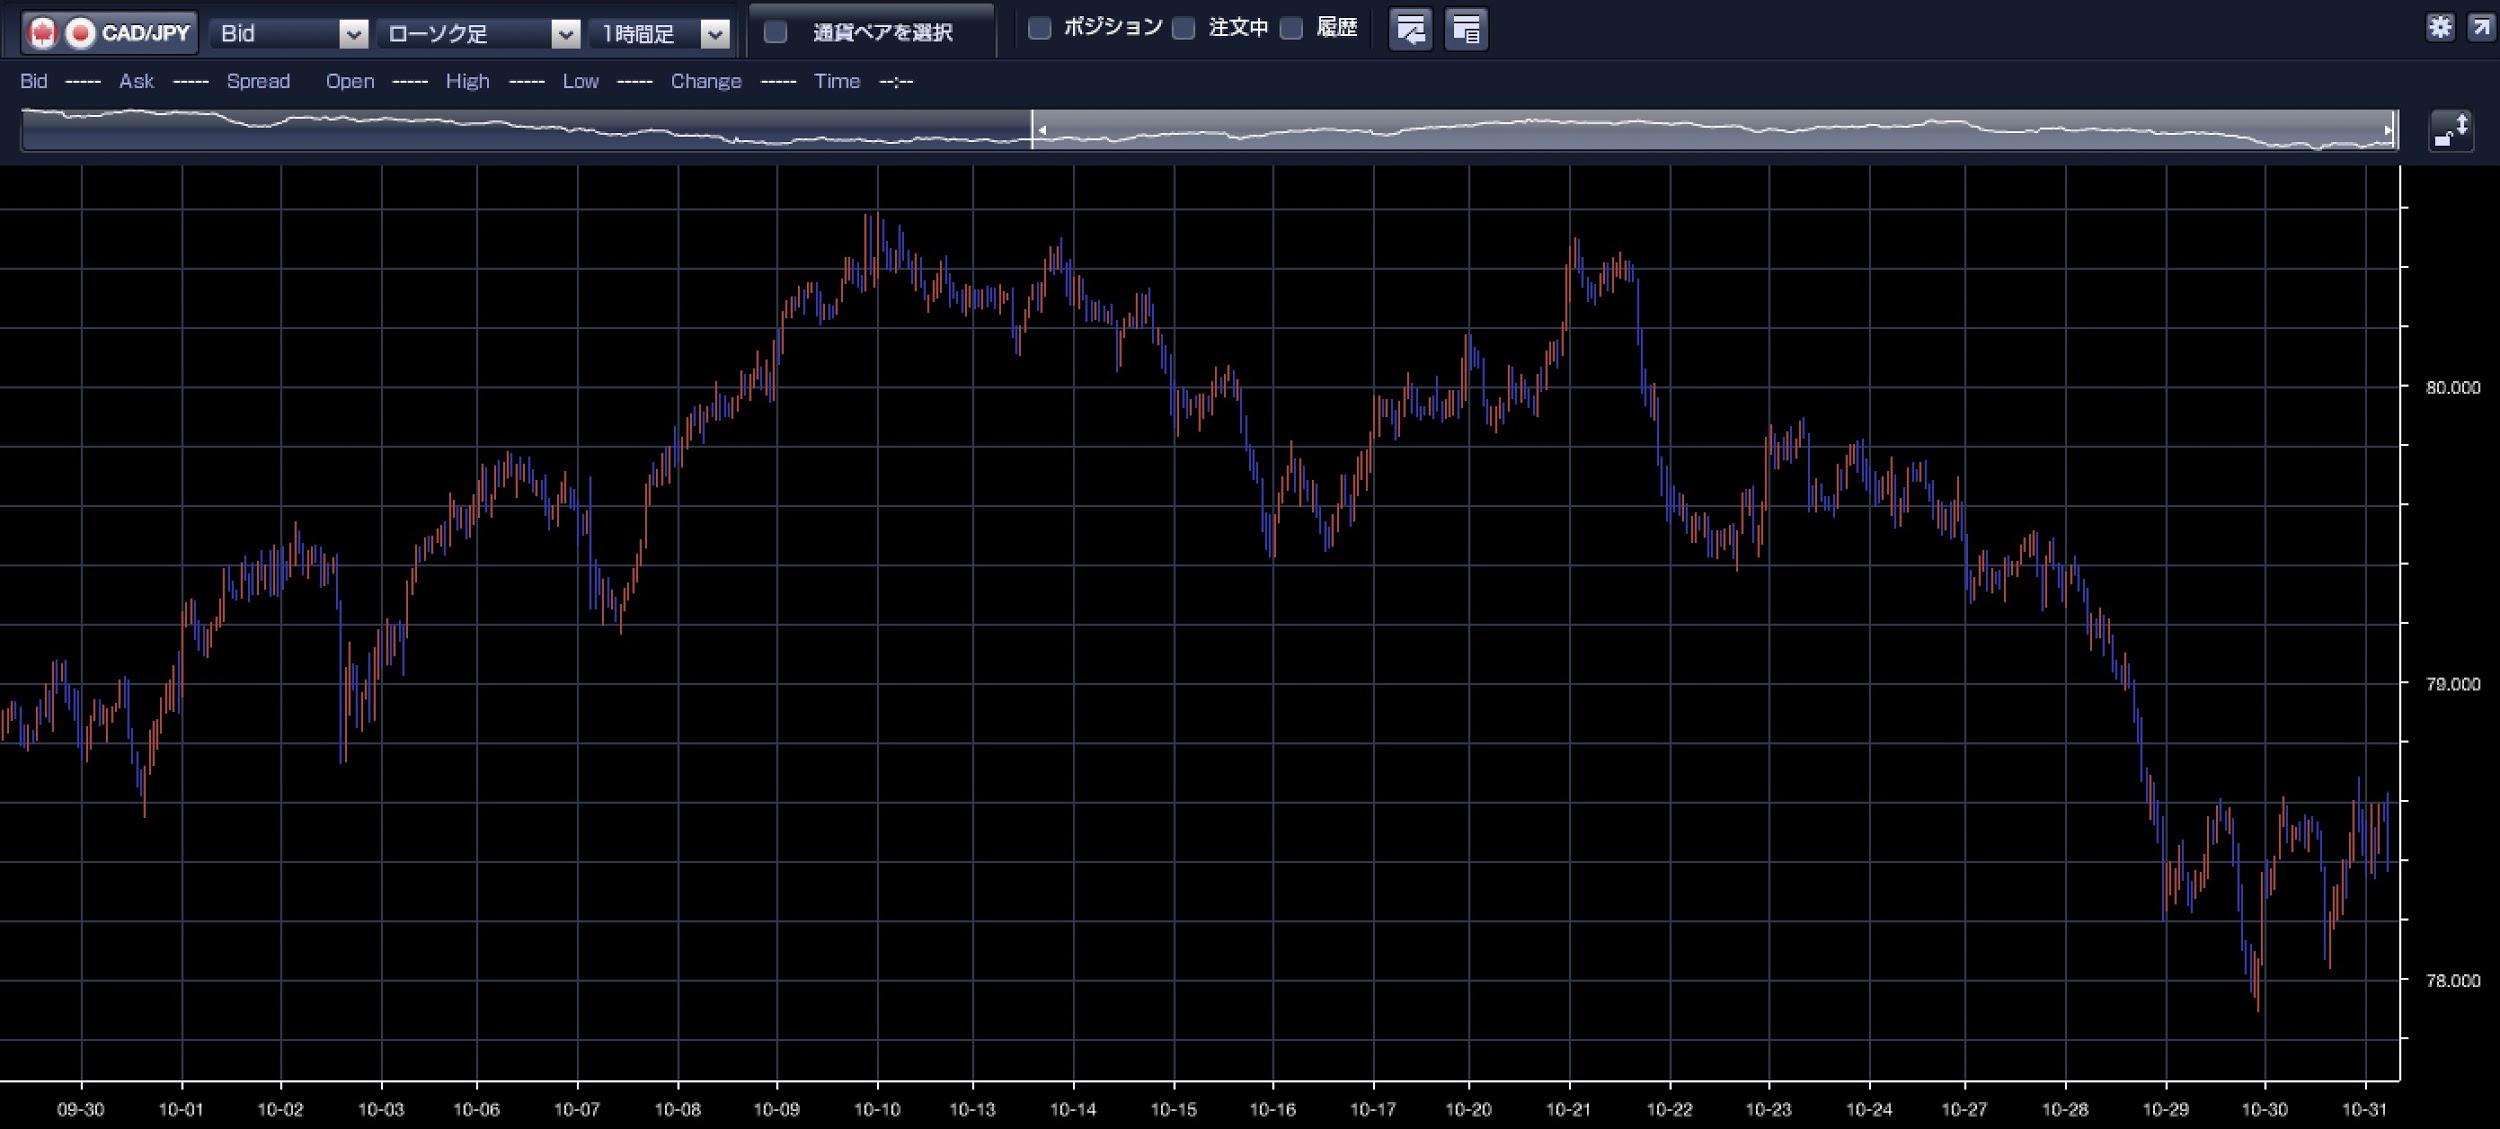Click the highlighted range in the overview navigator

(x=1714, y=130)
